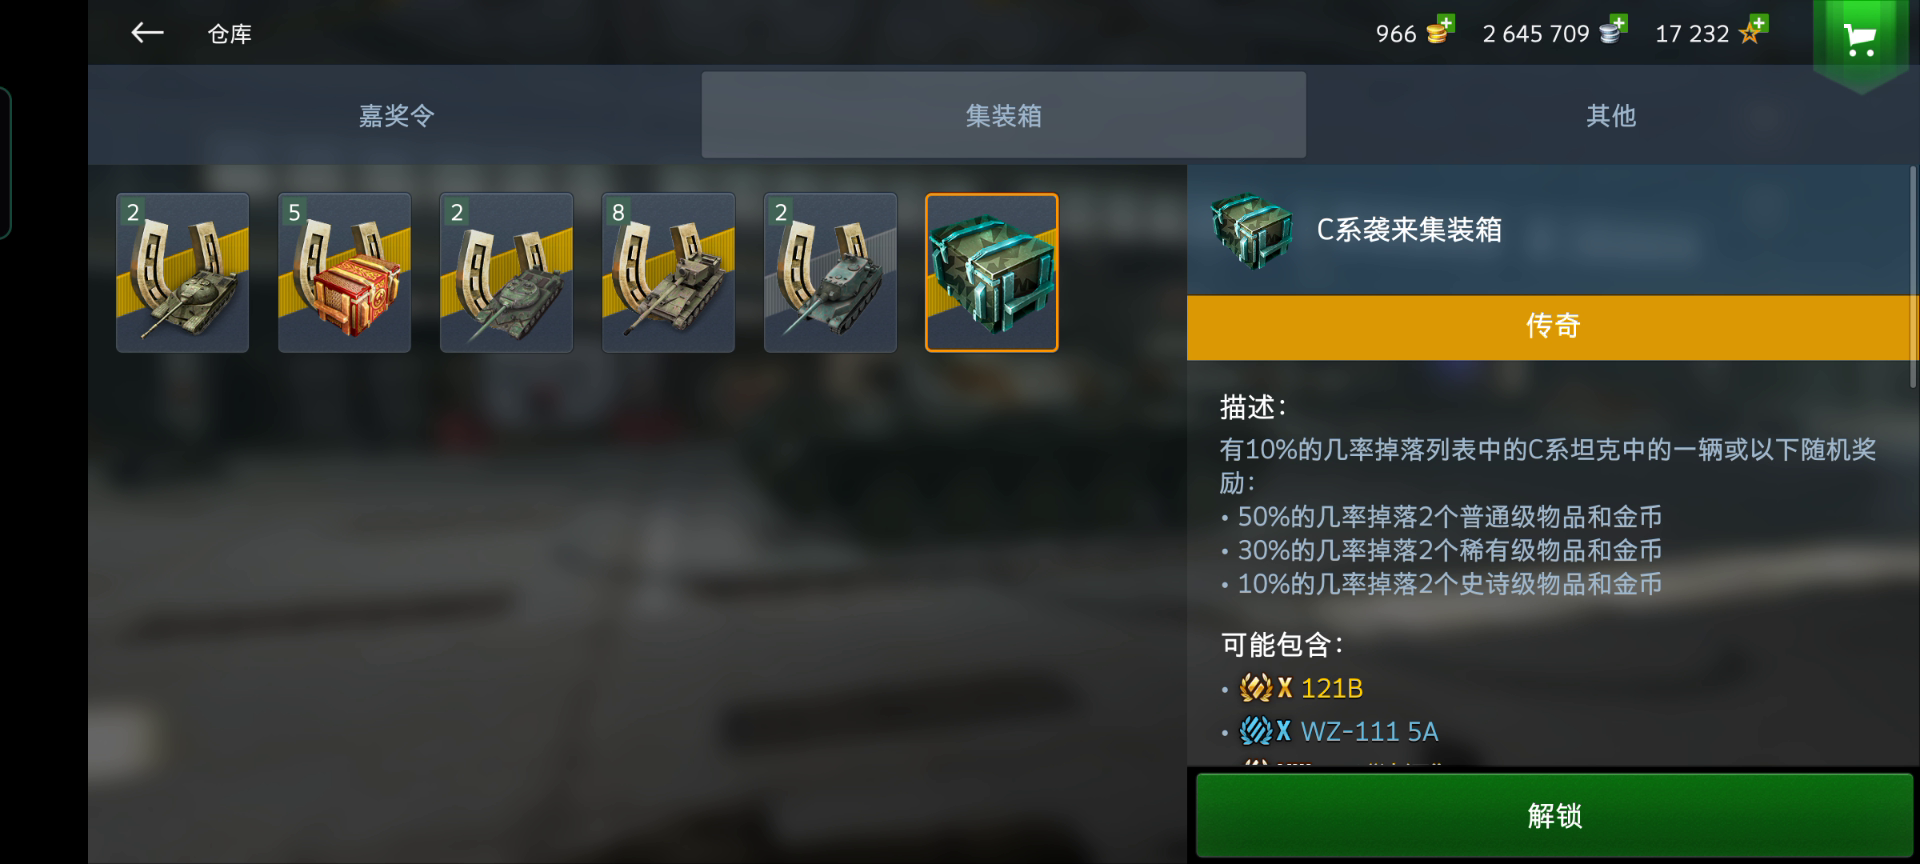Select the highlighted teal C系袭来 container
1920x864 pixels.
(992, 272)
